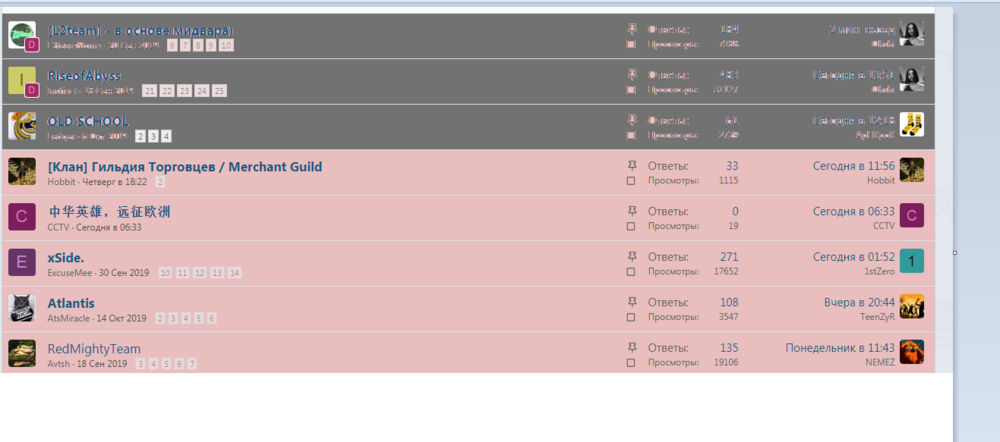Click the pin icon in the xSide. row
Image resolution: width=1000 pixels, height=442 pixels.
631,256
